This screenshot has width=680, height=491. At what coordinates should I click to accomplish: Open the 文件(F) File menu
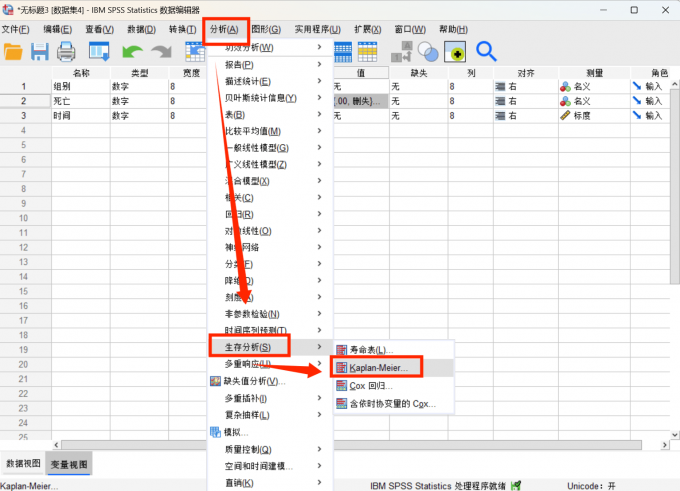pos(16,29)
